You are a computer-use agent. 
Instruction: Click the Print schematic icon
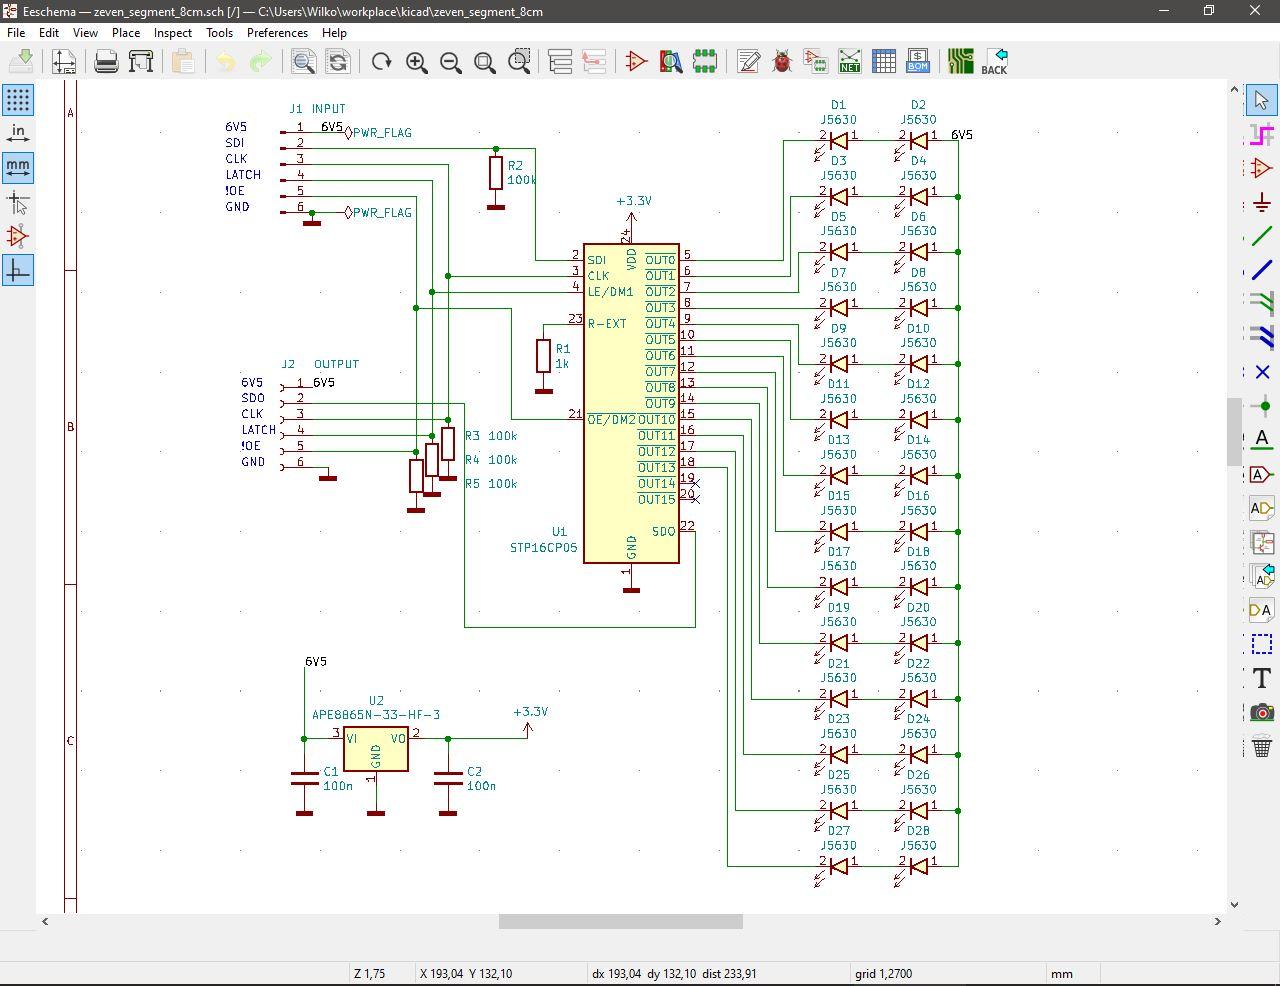tap(106, 62)
